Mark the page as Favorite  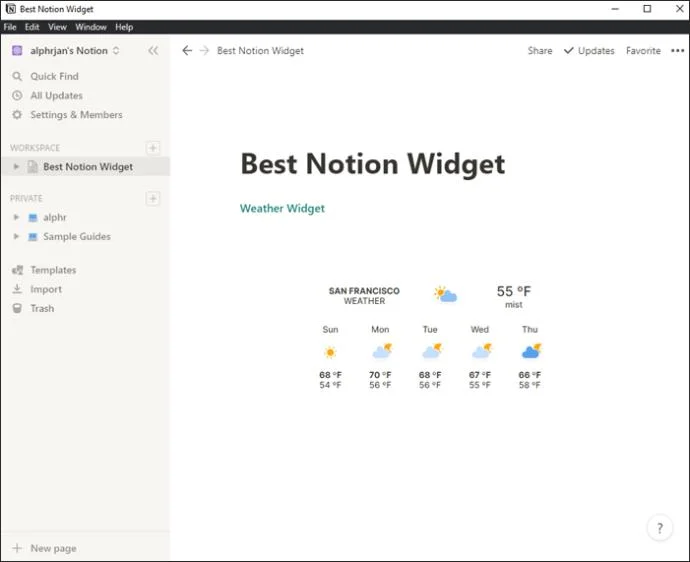(x=643, y=51)
